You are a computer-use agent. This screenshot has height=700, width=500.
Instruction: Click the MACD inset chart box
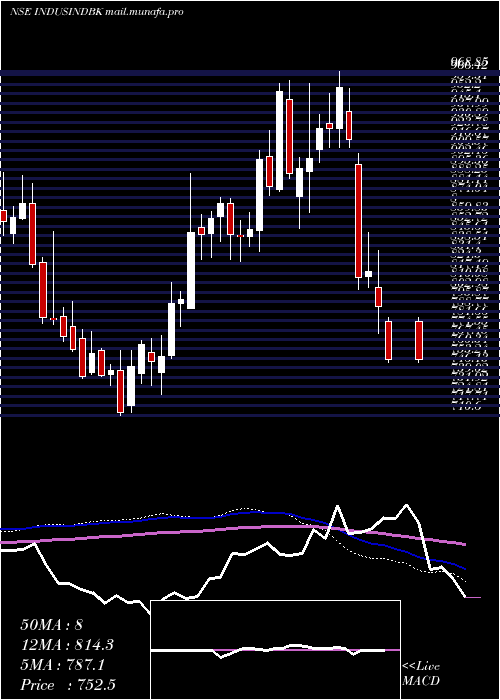click(x=275, y=650)
